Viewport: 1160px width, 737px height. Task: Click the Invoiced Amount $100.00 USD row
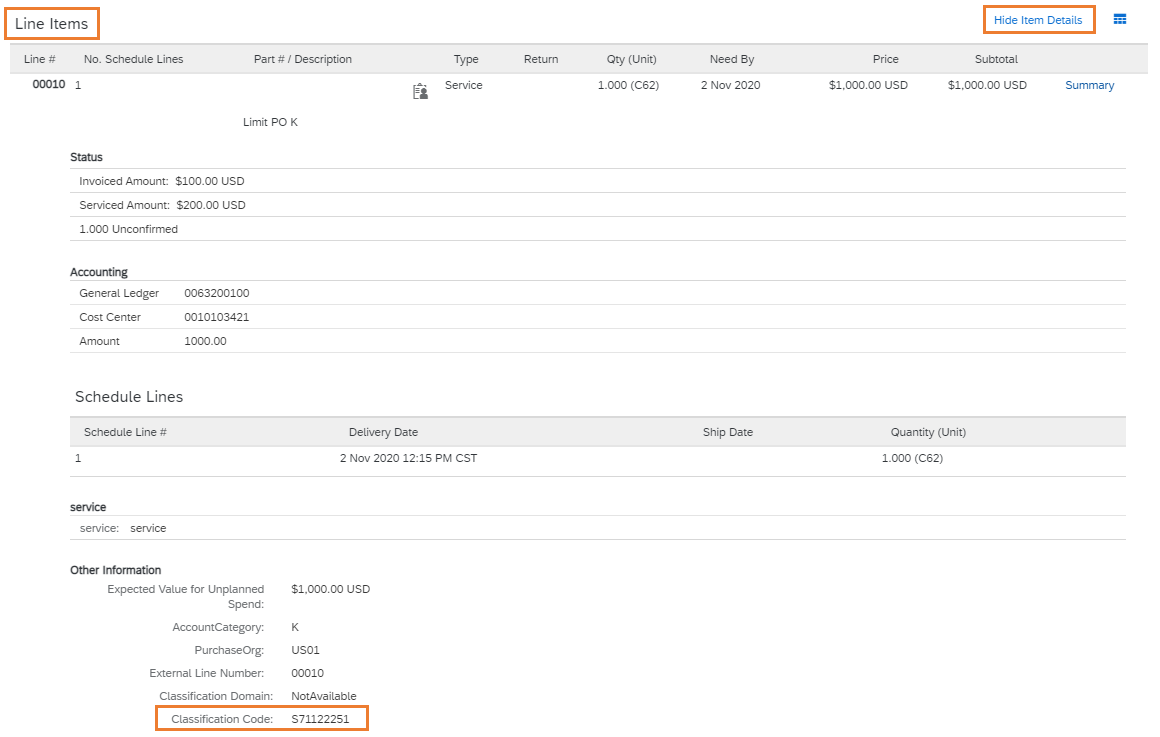click(598, 181)
